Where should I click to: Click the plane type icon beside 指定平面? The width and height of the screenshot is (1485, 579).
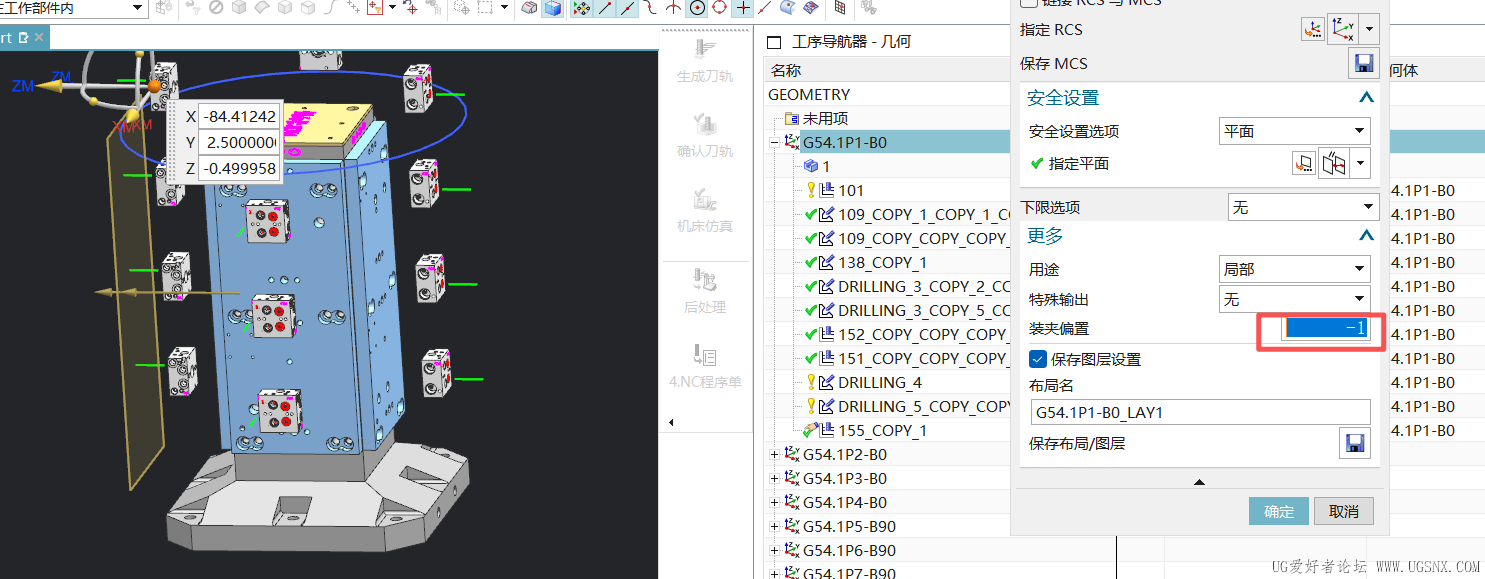click(1334, 163)
